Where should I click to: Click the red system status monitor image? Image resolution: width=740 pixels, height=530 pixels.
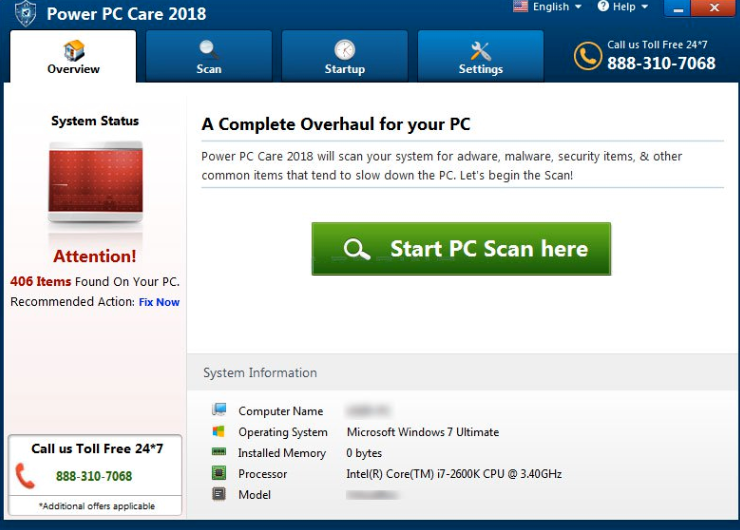tap(96, 184)
